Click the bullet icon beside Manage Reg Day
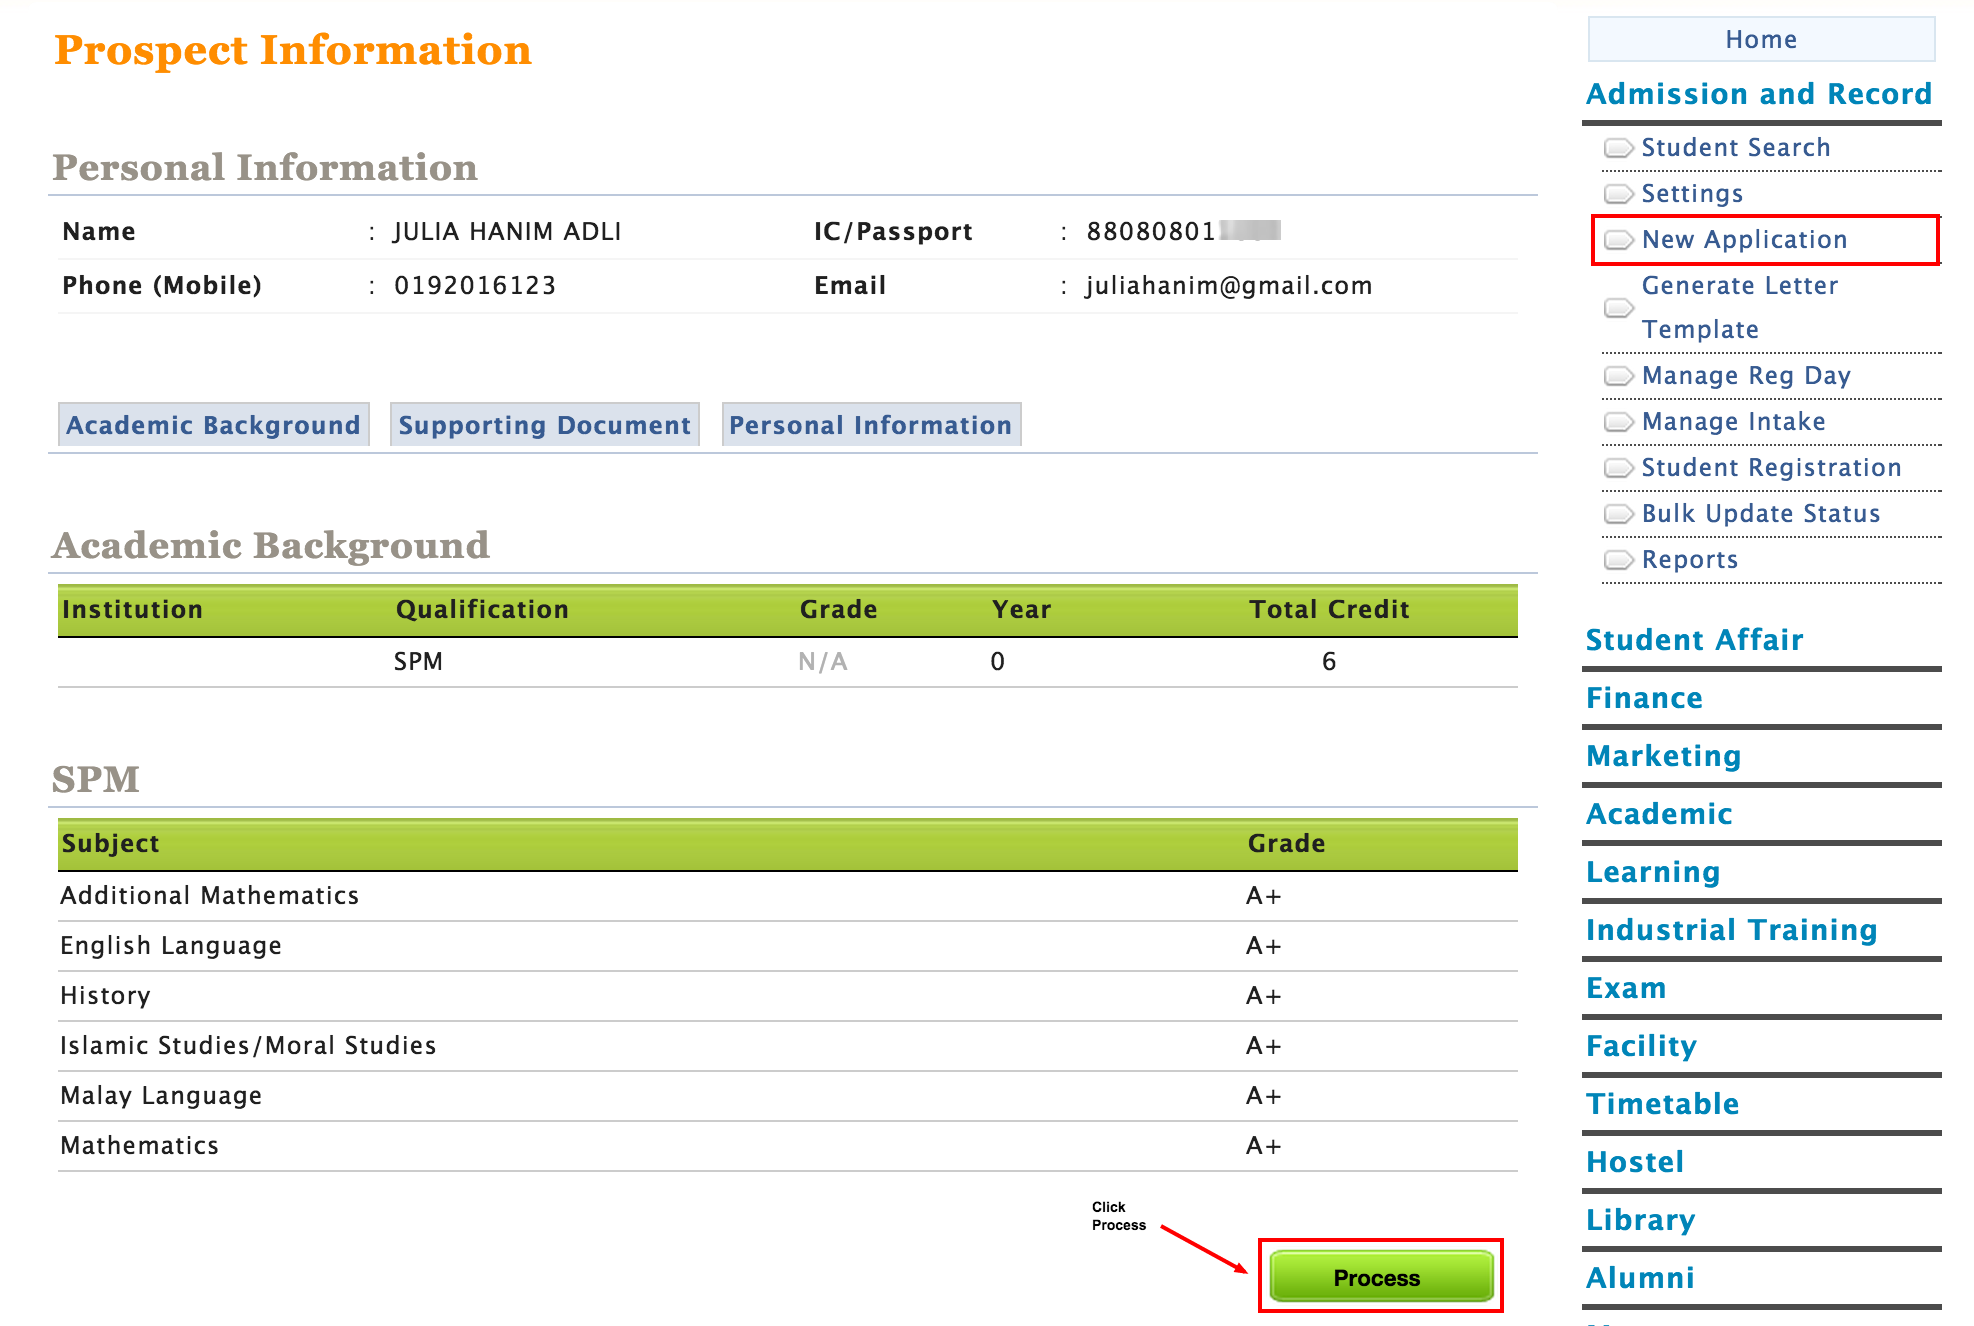The width and height of the screenshot is (1974, 1326). [x=1618, y=376]
